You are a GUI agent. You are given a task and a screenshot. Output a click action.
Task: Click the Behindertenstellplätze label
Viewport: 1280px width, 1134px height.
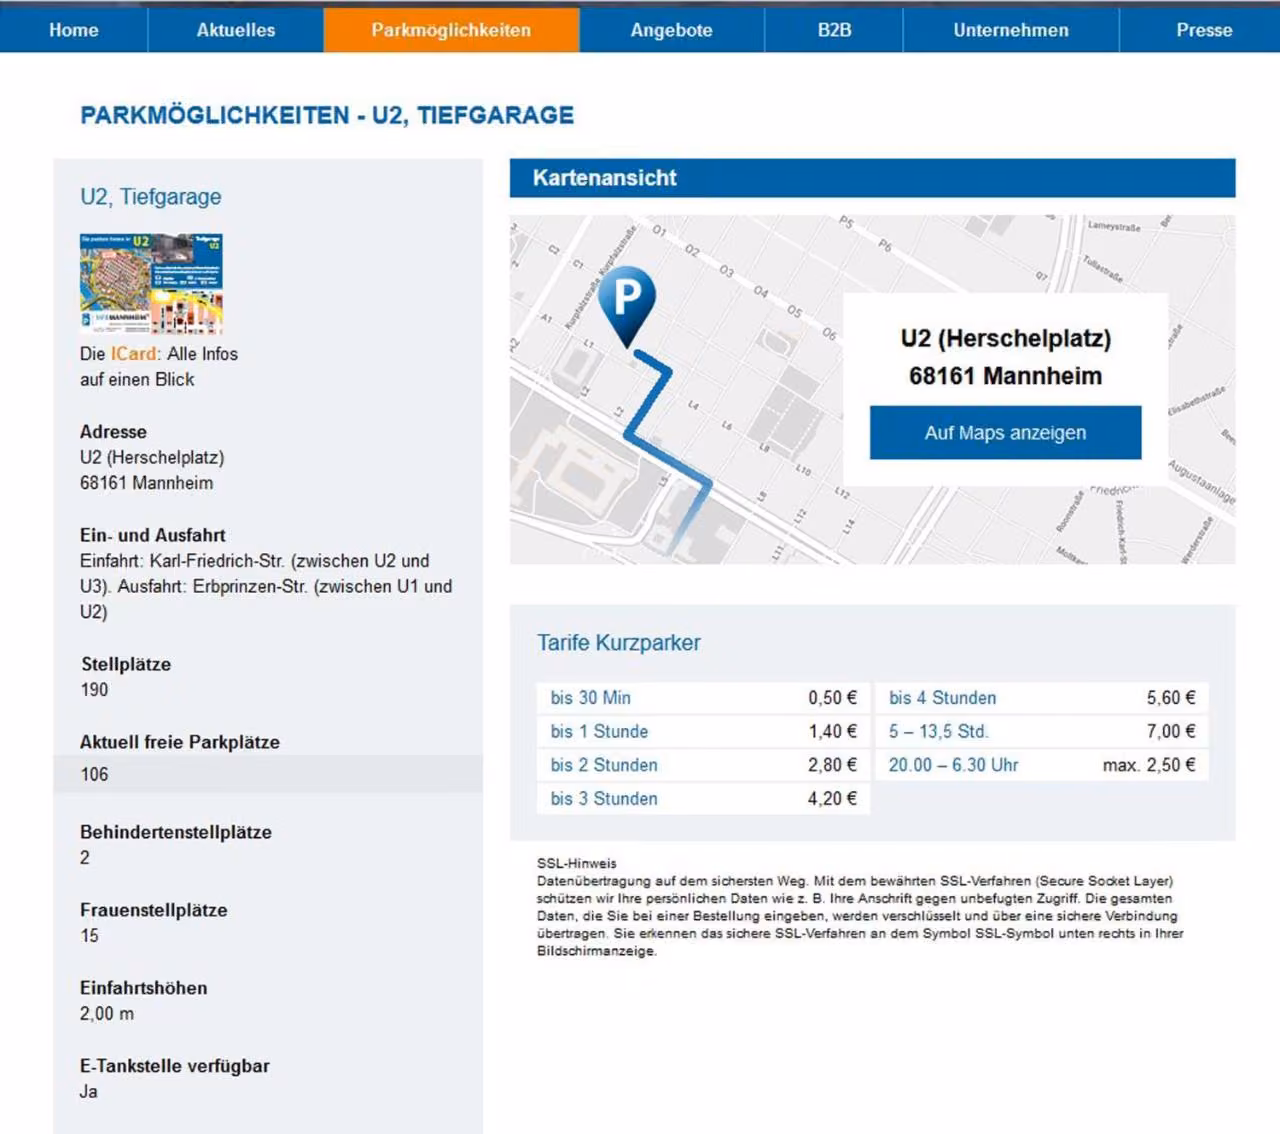click(x=176, y=832)
